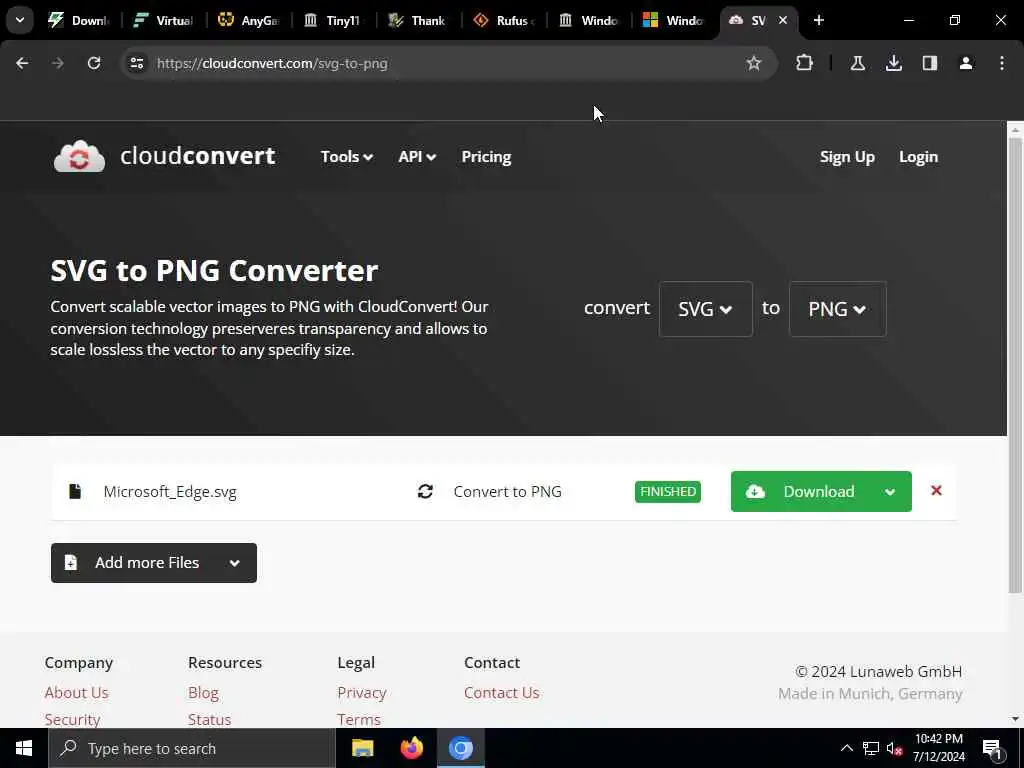Click the page vertical scrollbar
Screen dimensions: 1024x768
tap(1015, 366)
